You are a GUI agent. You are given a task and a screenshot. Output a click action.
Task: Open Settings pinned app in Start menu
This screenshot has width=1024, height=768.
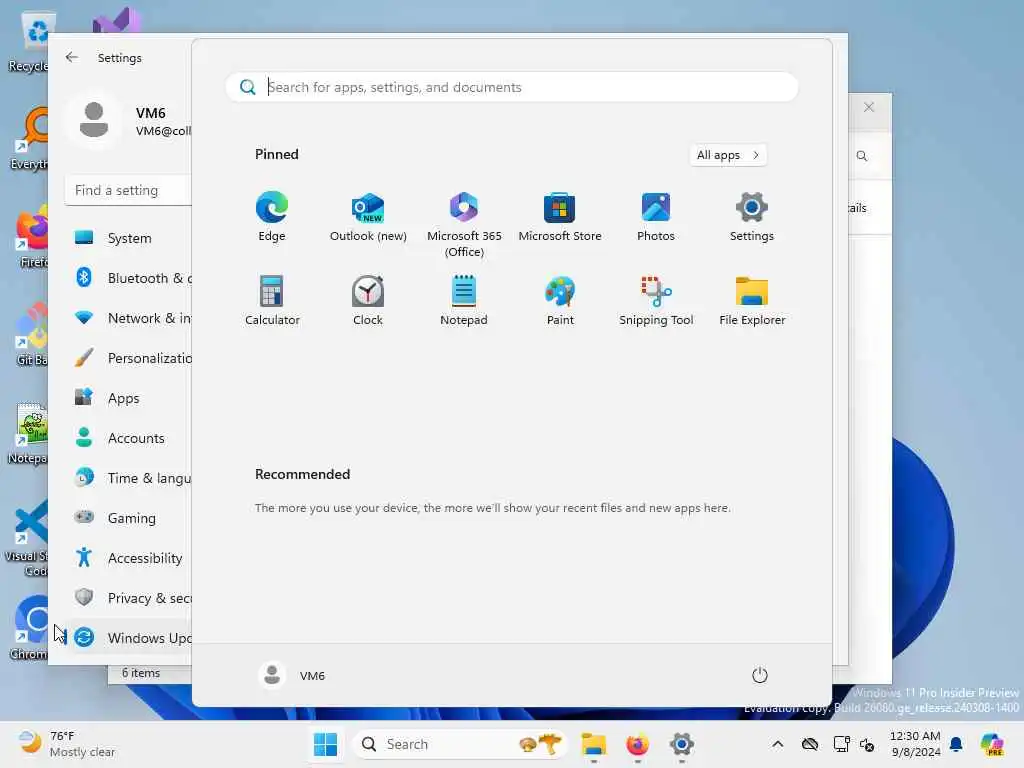coord(752,217)
